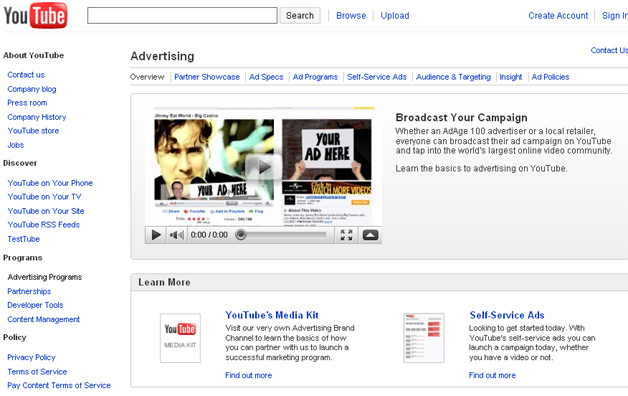Open Privacy Policy link
This screenshot has height=396, width=628.
click(x=31, y=357)
